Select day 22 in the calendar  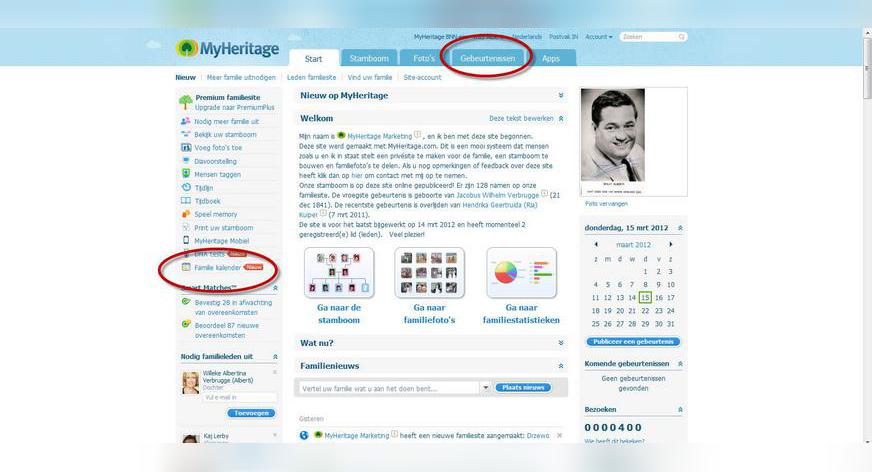[645, 311]
